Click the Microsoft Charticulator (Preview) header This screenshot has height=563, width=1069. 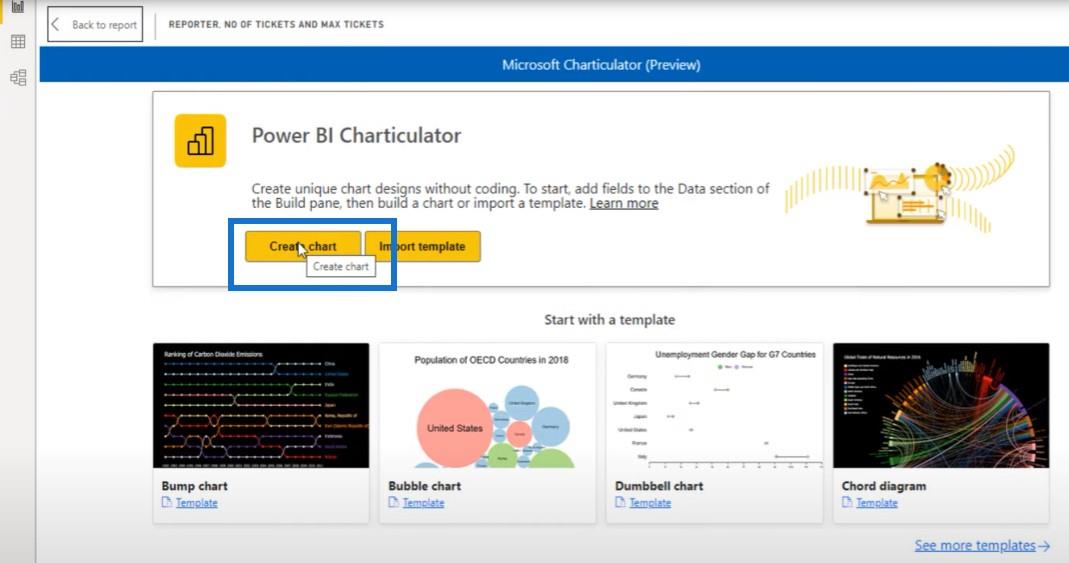tap(601, 65)
